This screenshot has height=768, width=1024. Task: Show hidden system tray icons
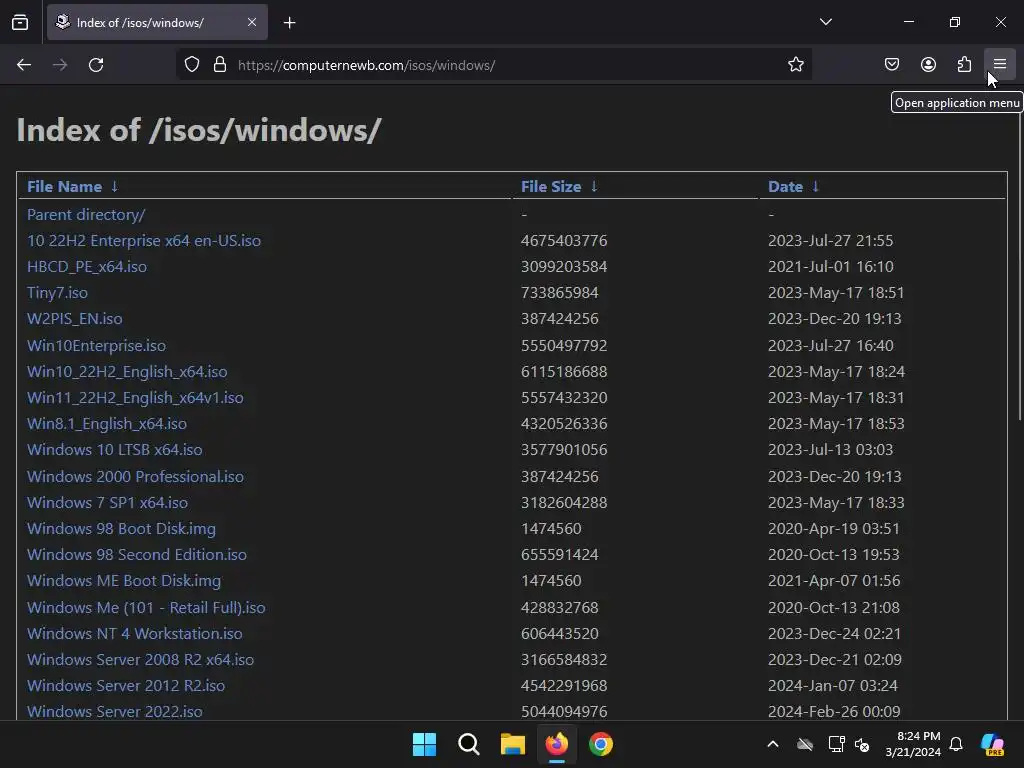[773, 744]
